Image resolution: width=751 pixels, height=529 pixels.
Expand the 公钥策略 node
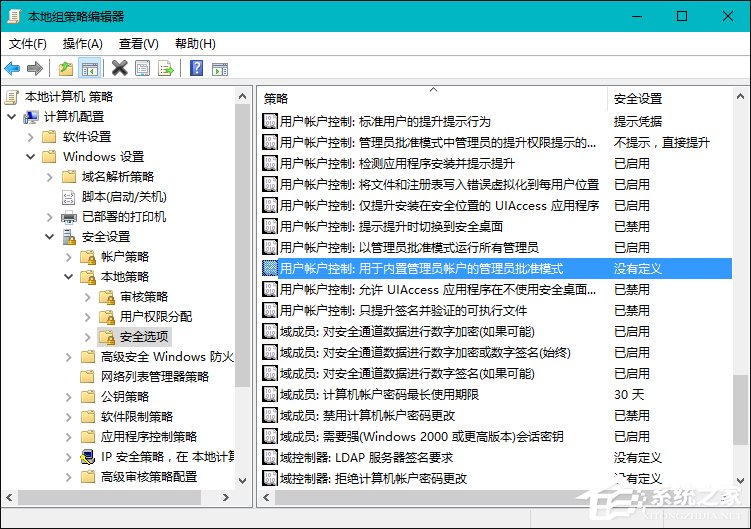68,397
